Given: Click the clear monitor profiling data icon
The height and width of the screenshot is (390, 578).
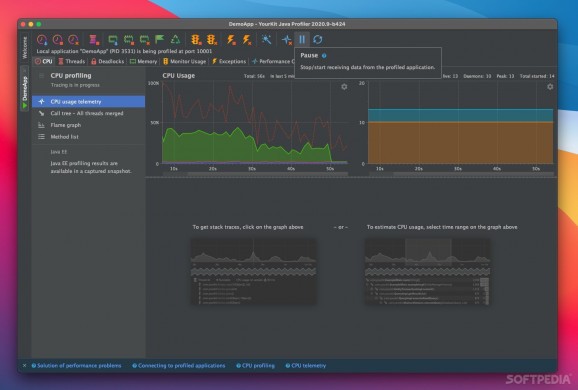Looking at the screenshot, I should (x=211, y=39).
